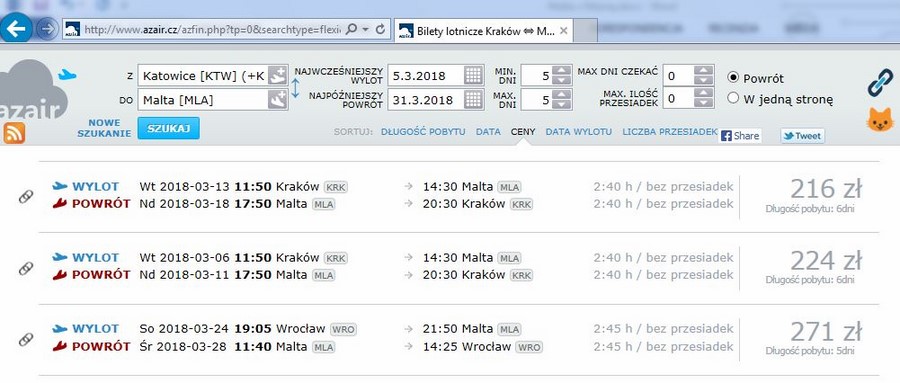Add airports next to Katowice departure field
This screenshot has width=900, height=383.
pyautogui.click(x=277, y=76)
